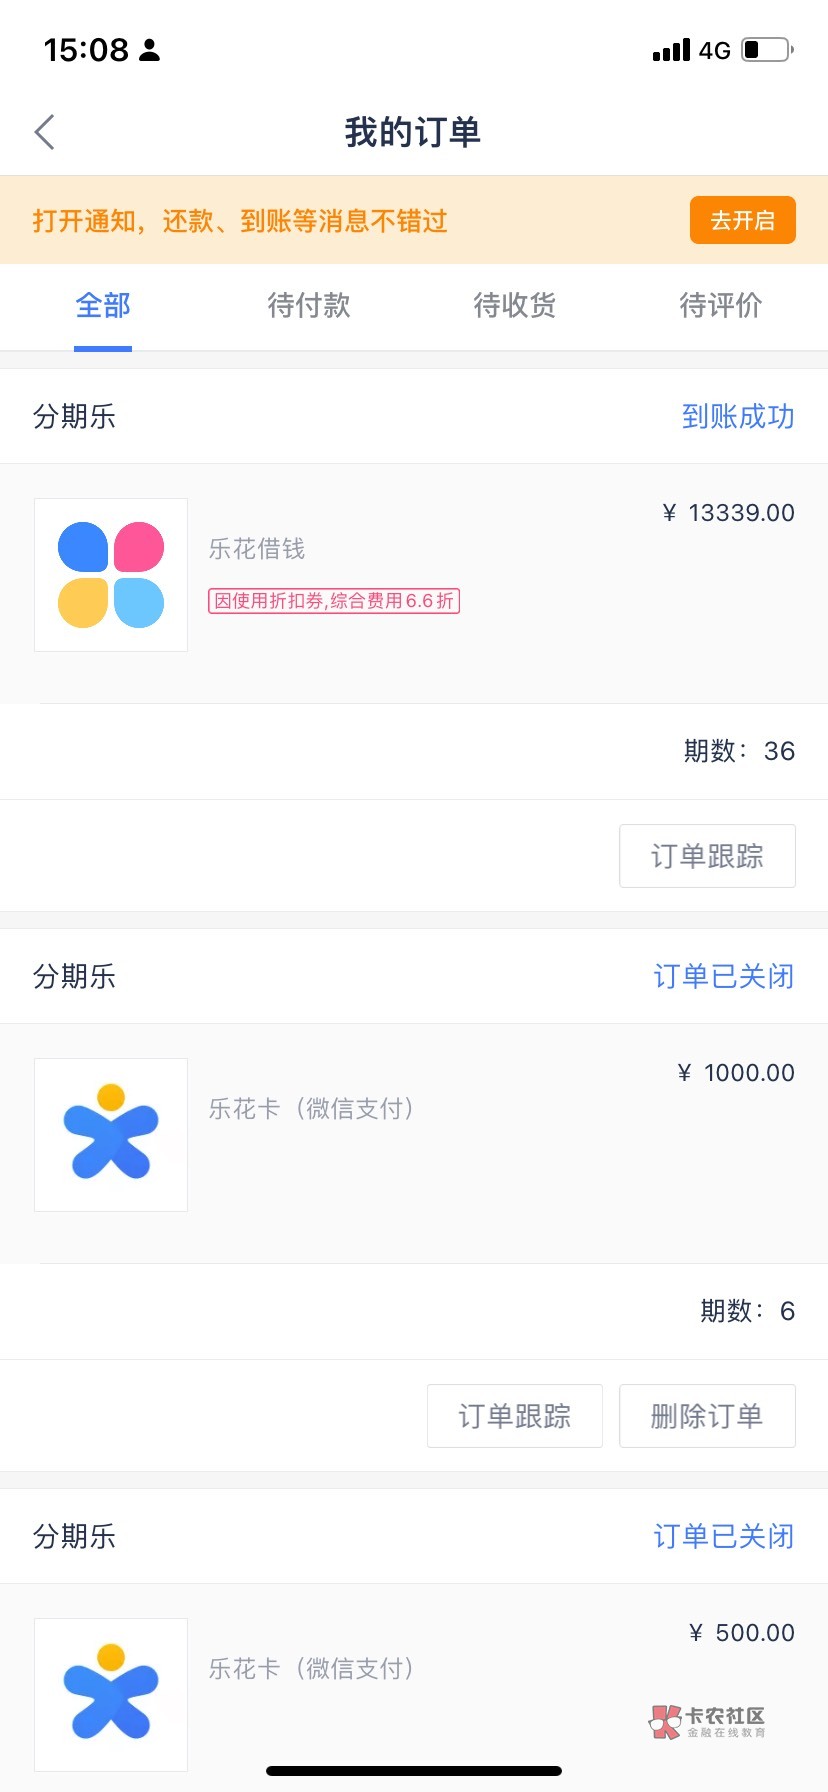Tap the battery icon in status bar
The image size is (828, 1792).
click(767, 50)
